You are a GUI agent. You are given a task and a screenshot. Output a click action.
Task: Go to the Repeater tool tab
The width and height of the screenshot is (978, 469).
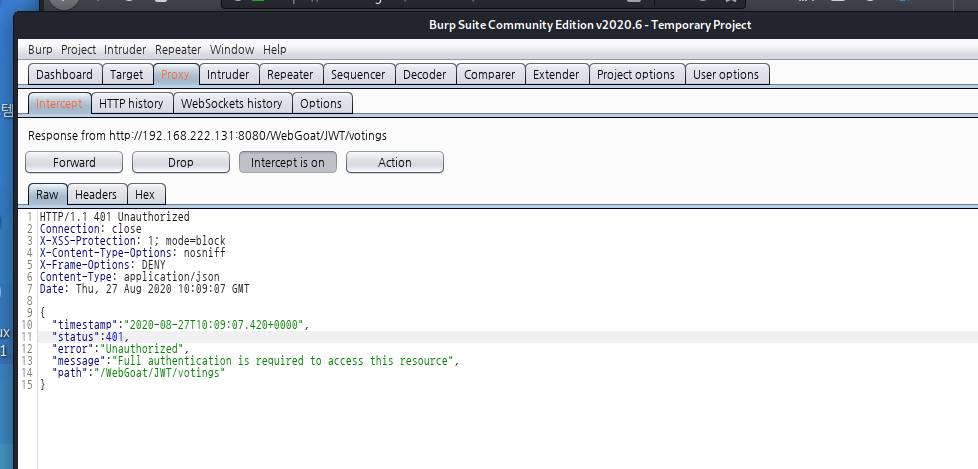point(290,74)
